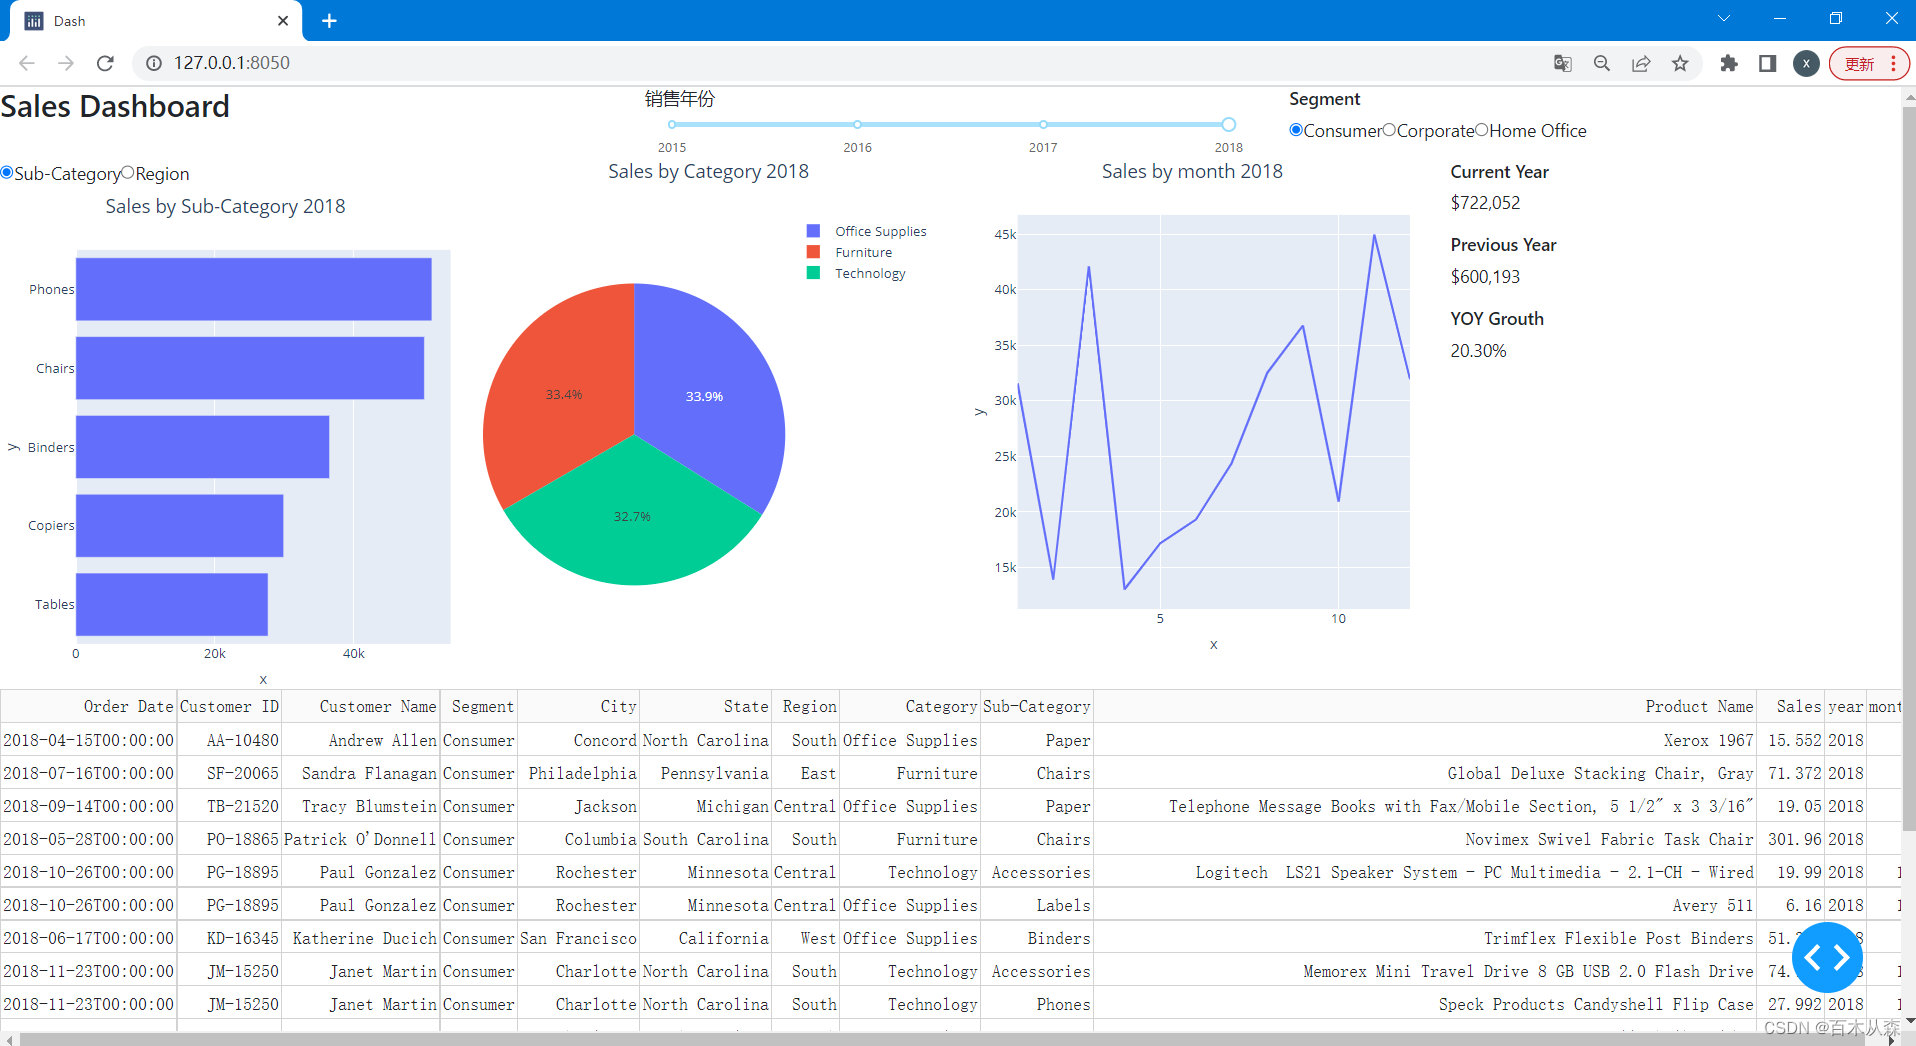The image size is (1916, 1046).
Task: Open the user profile avatar
Action: [1806, 63]
